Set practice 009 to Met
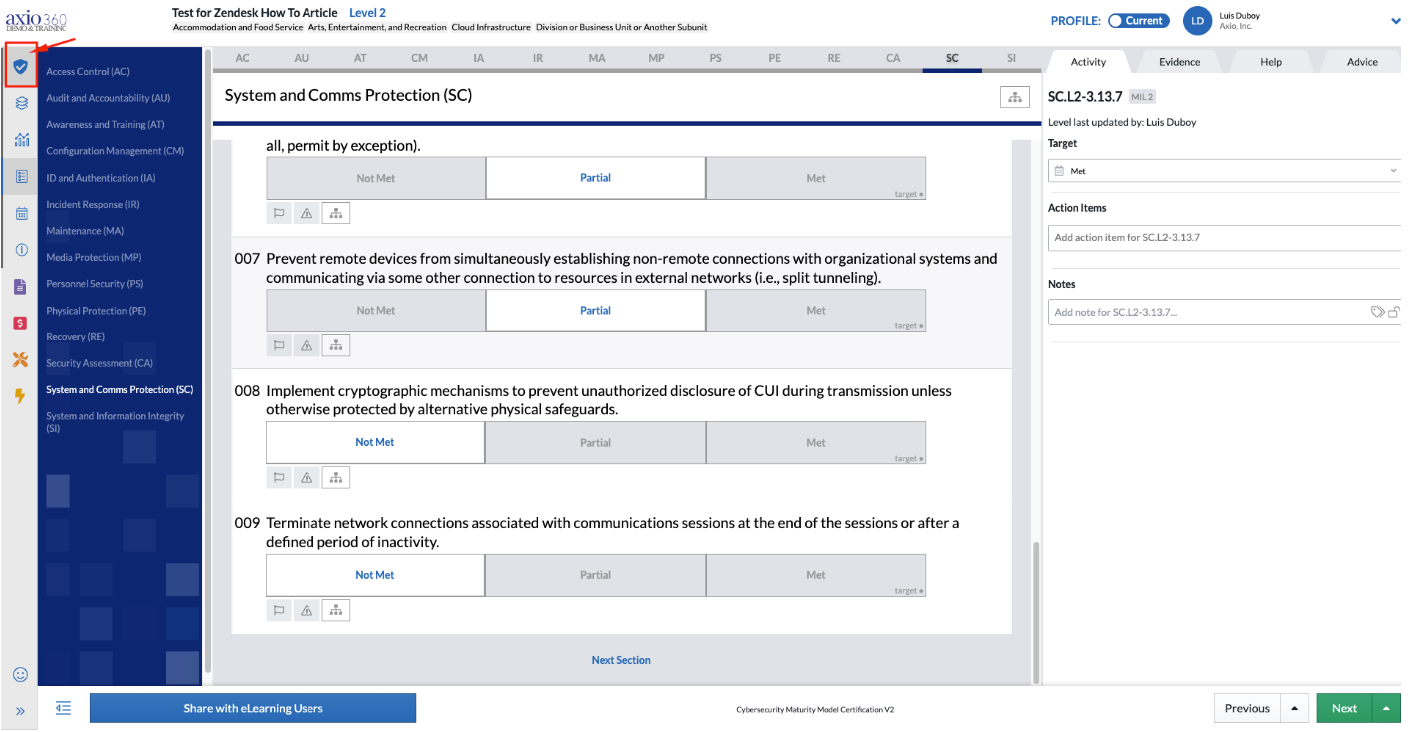 (816, 575)
